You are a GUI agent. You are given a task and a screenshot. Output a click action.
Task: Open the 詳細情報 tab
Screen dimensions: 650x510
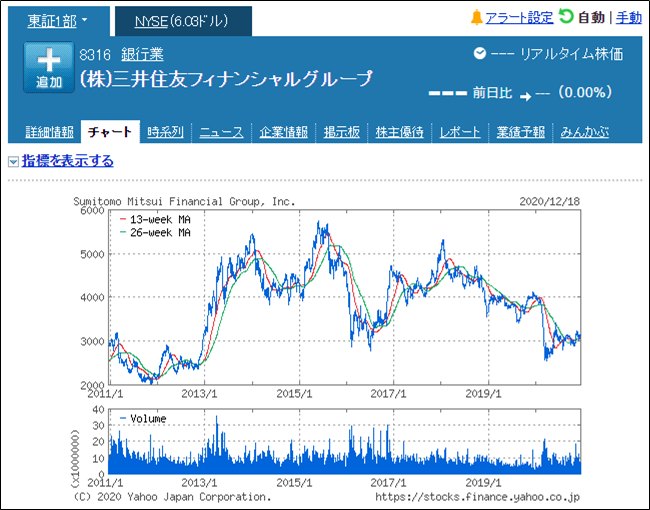[x=49, y=132]
